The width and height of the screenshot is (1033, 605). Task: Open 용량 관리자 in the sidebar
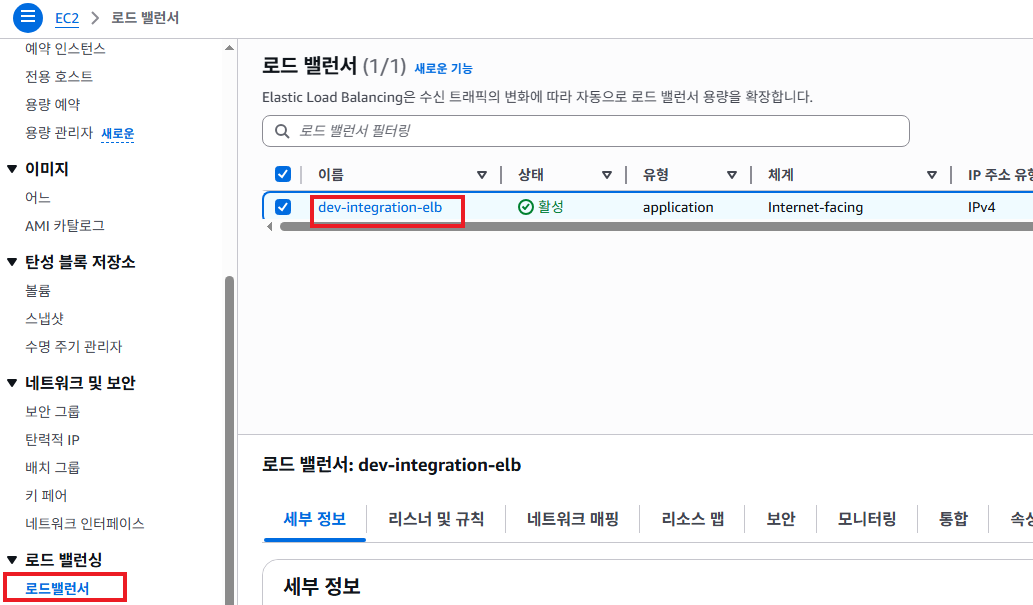(x=59, y=133)
